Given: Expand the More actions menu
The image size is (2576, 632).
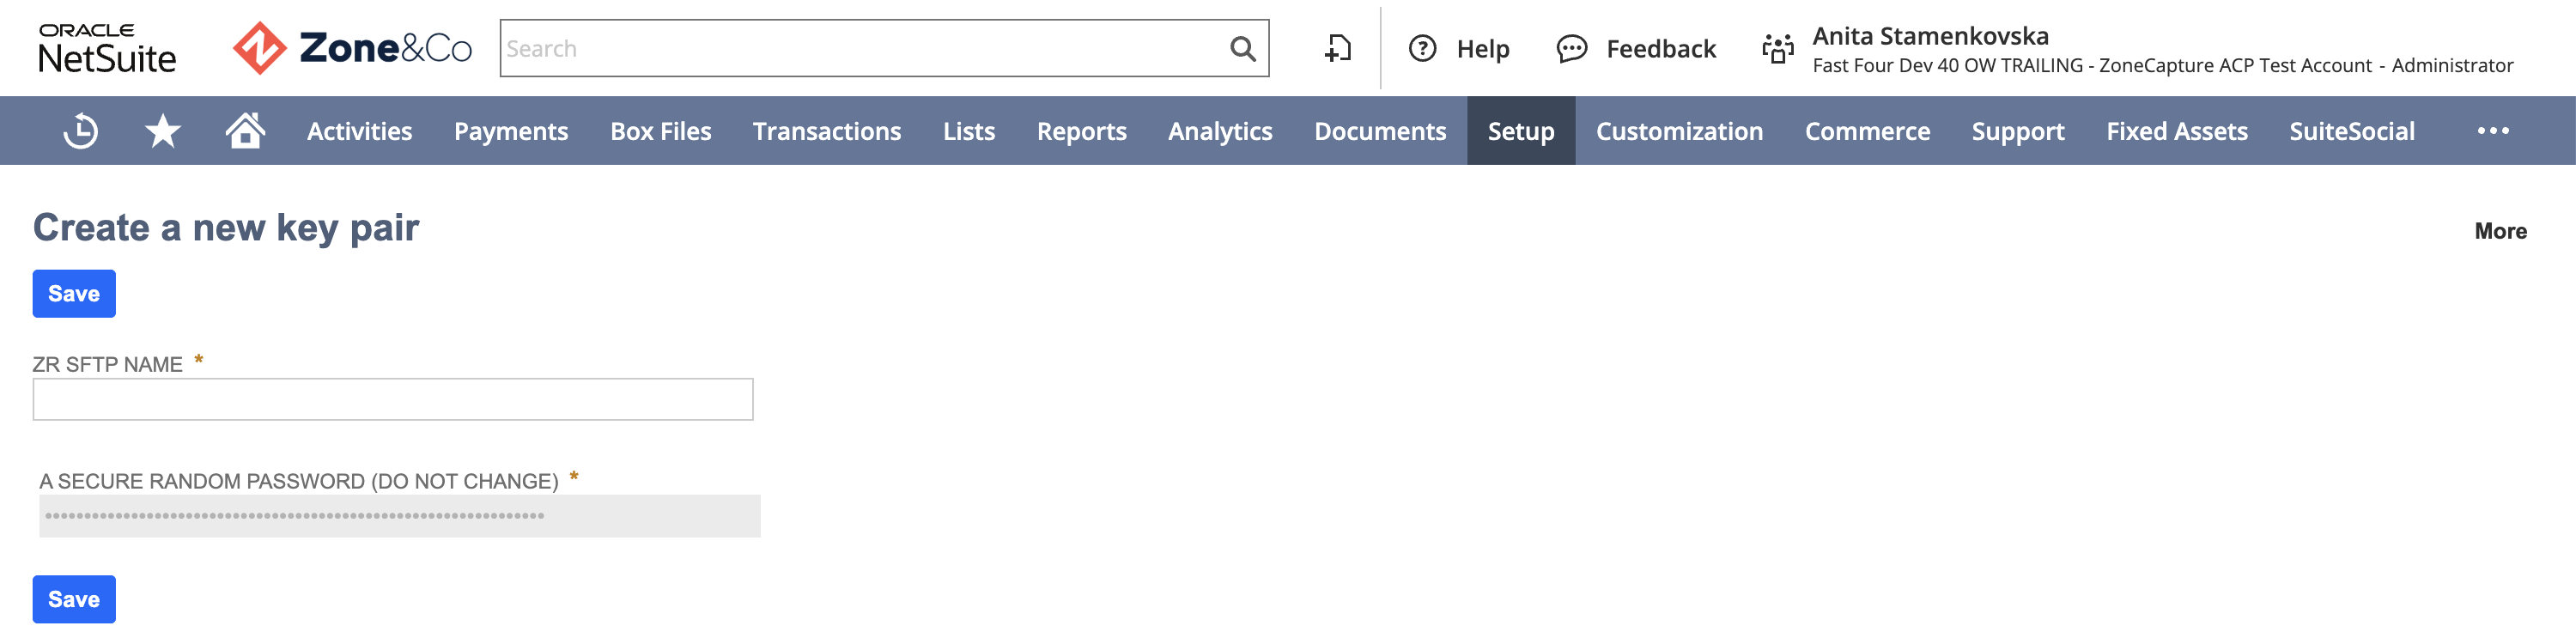Looking at the screenshot, I should point(2500,231).
